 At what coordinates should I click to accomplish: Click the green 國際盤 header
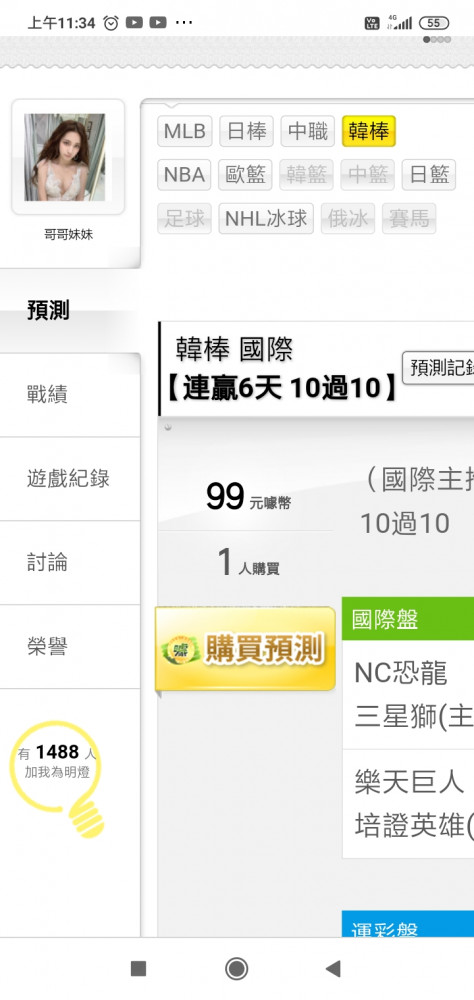coord(408,619)
